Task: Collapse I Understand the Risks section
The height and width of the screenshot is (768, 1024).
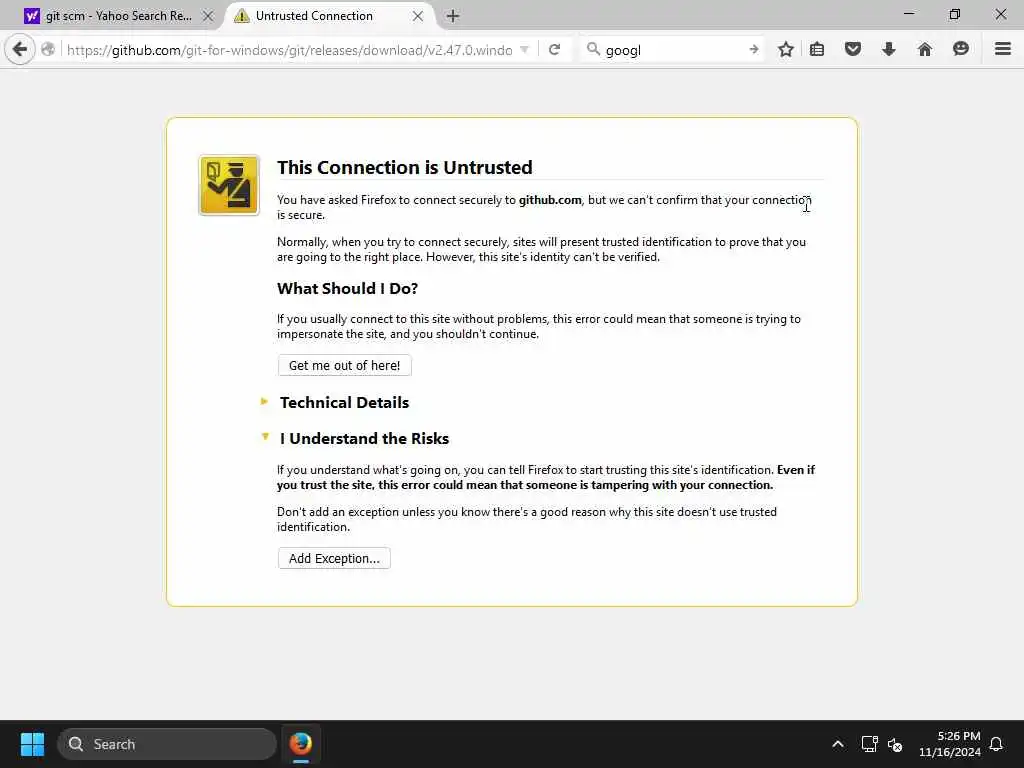Action: 364,438
